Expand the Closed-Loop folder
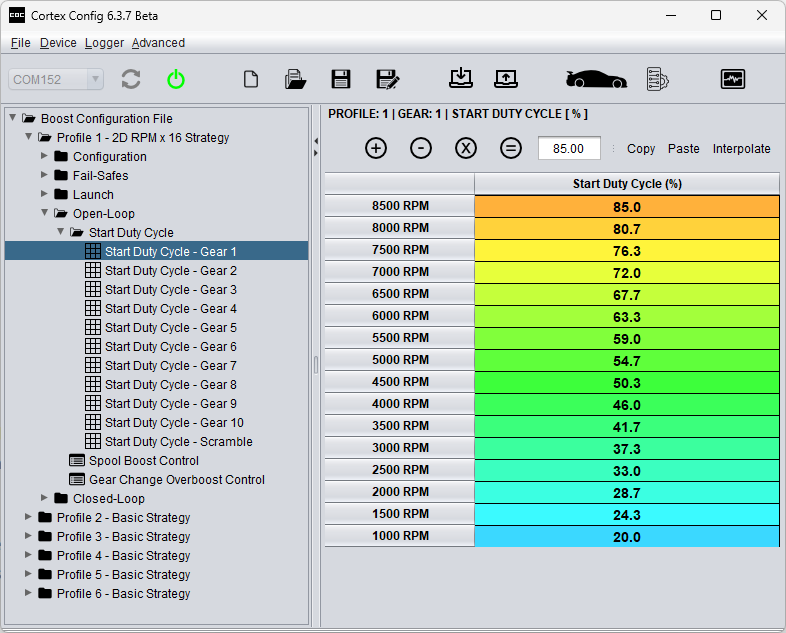Screen dimensions: 786x633 coord(44,498)
